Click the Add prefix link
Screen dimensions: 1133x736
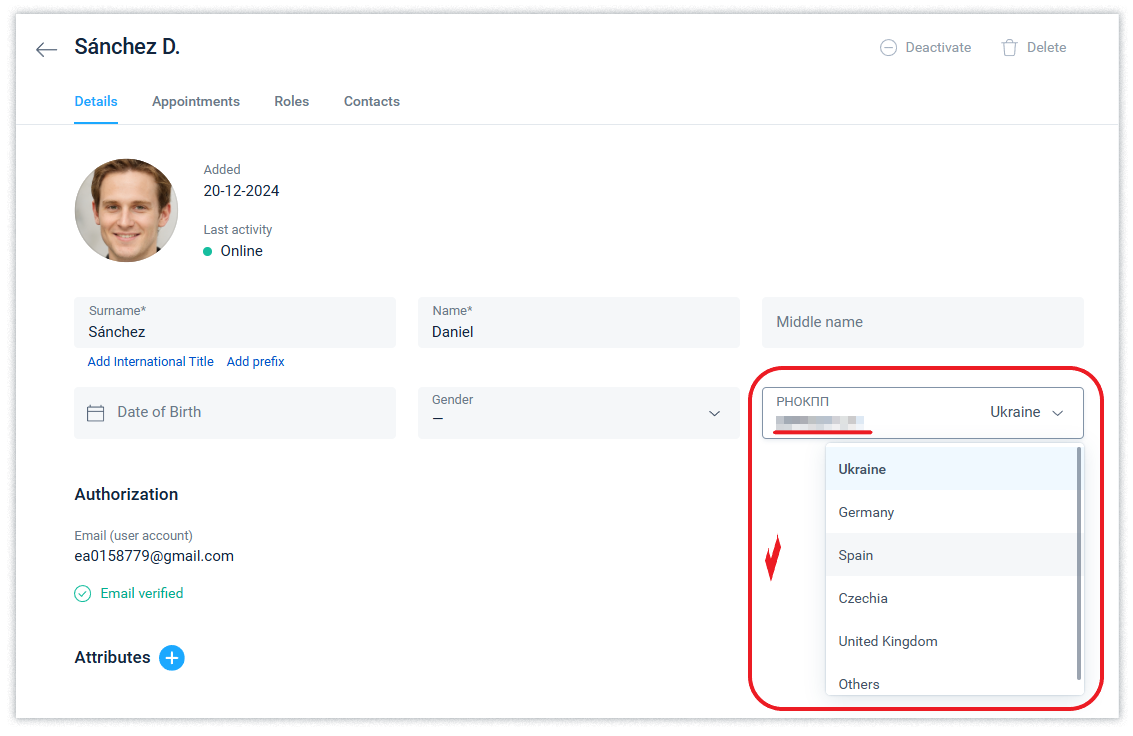255,362
